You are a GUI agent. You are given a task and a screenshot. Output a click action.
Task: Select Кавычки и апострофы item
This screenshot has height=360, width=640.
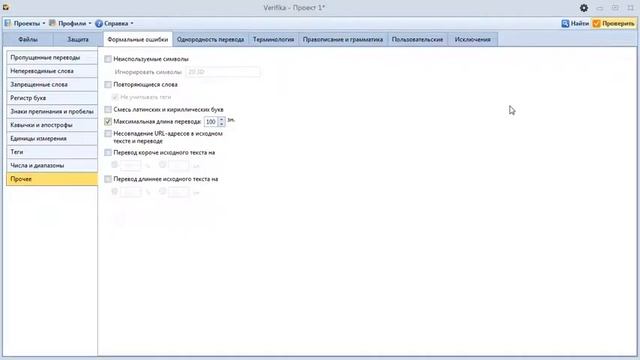52,125
